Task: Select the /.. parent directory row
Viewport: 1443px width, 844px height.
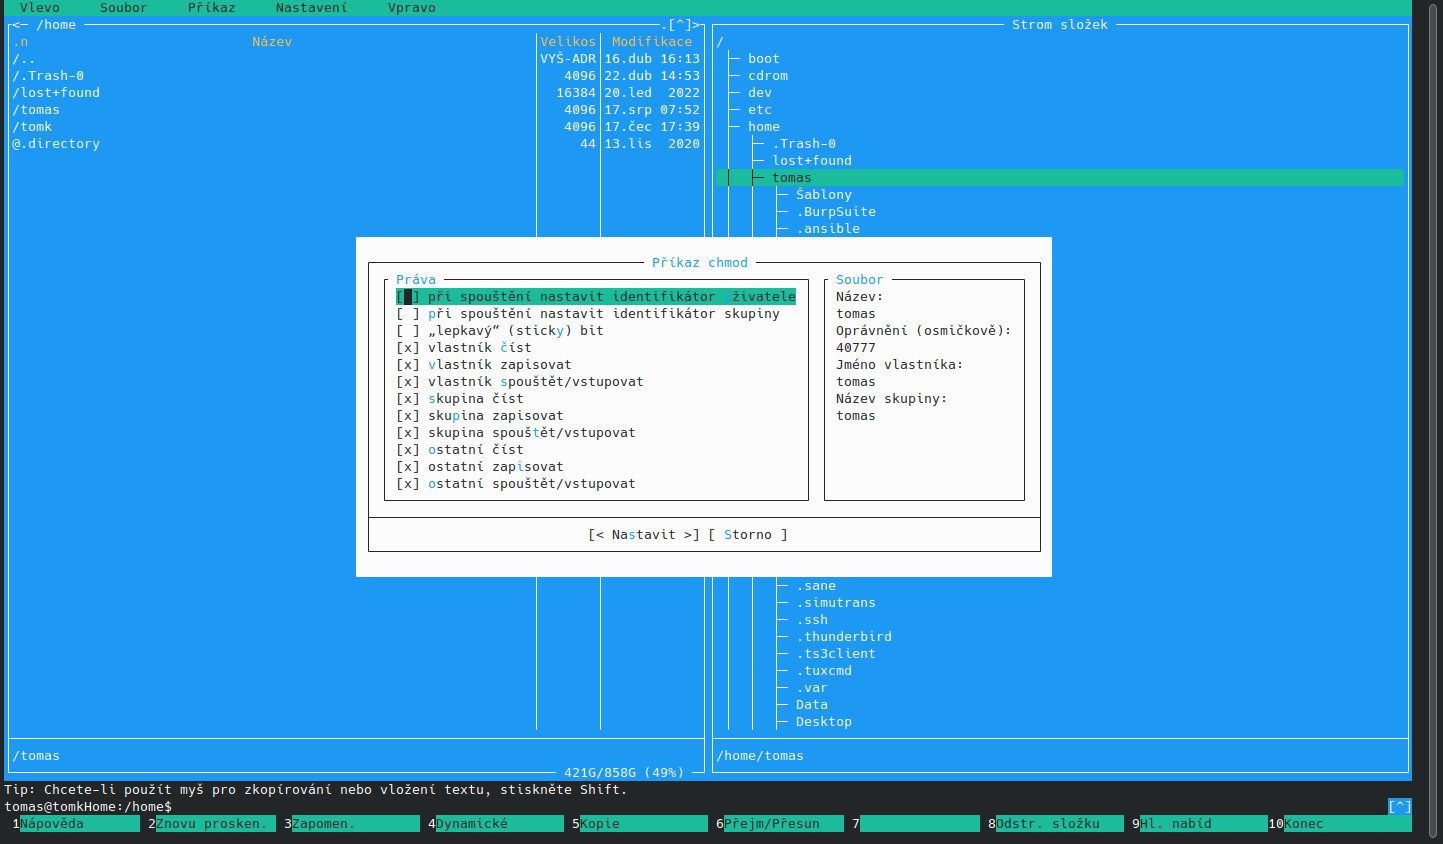Action: tap(356, 59)
